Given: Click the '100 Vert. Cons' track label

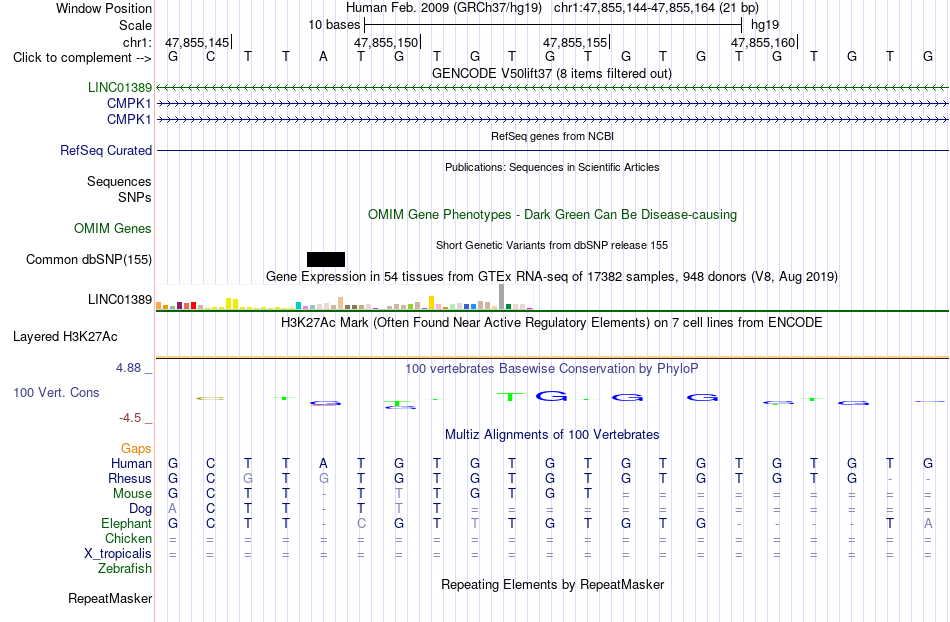Looking at the screenshot, I should (x=56, y=392).
